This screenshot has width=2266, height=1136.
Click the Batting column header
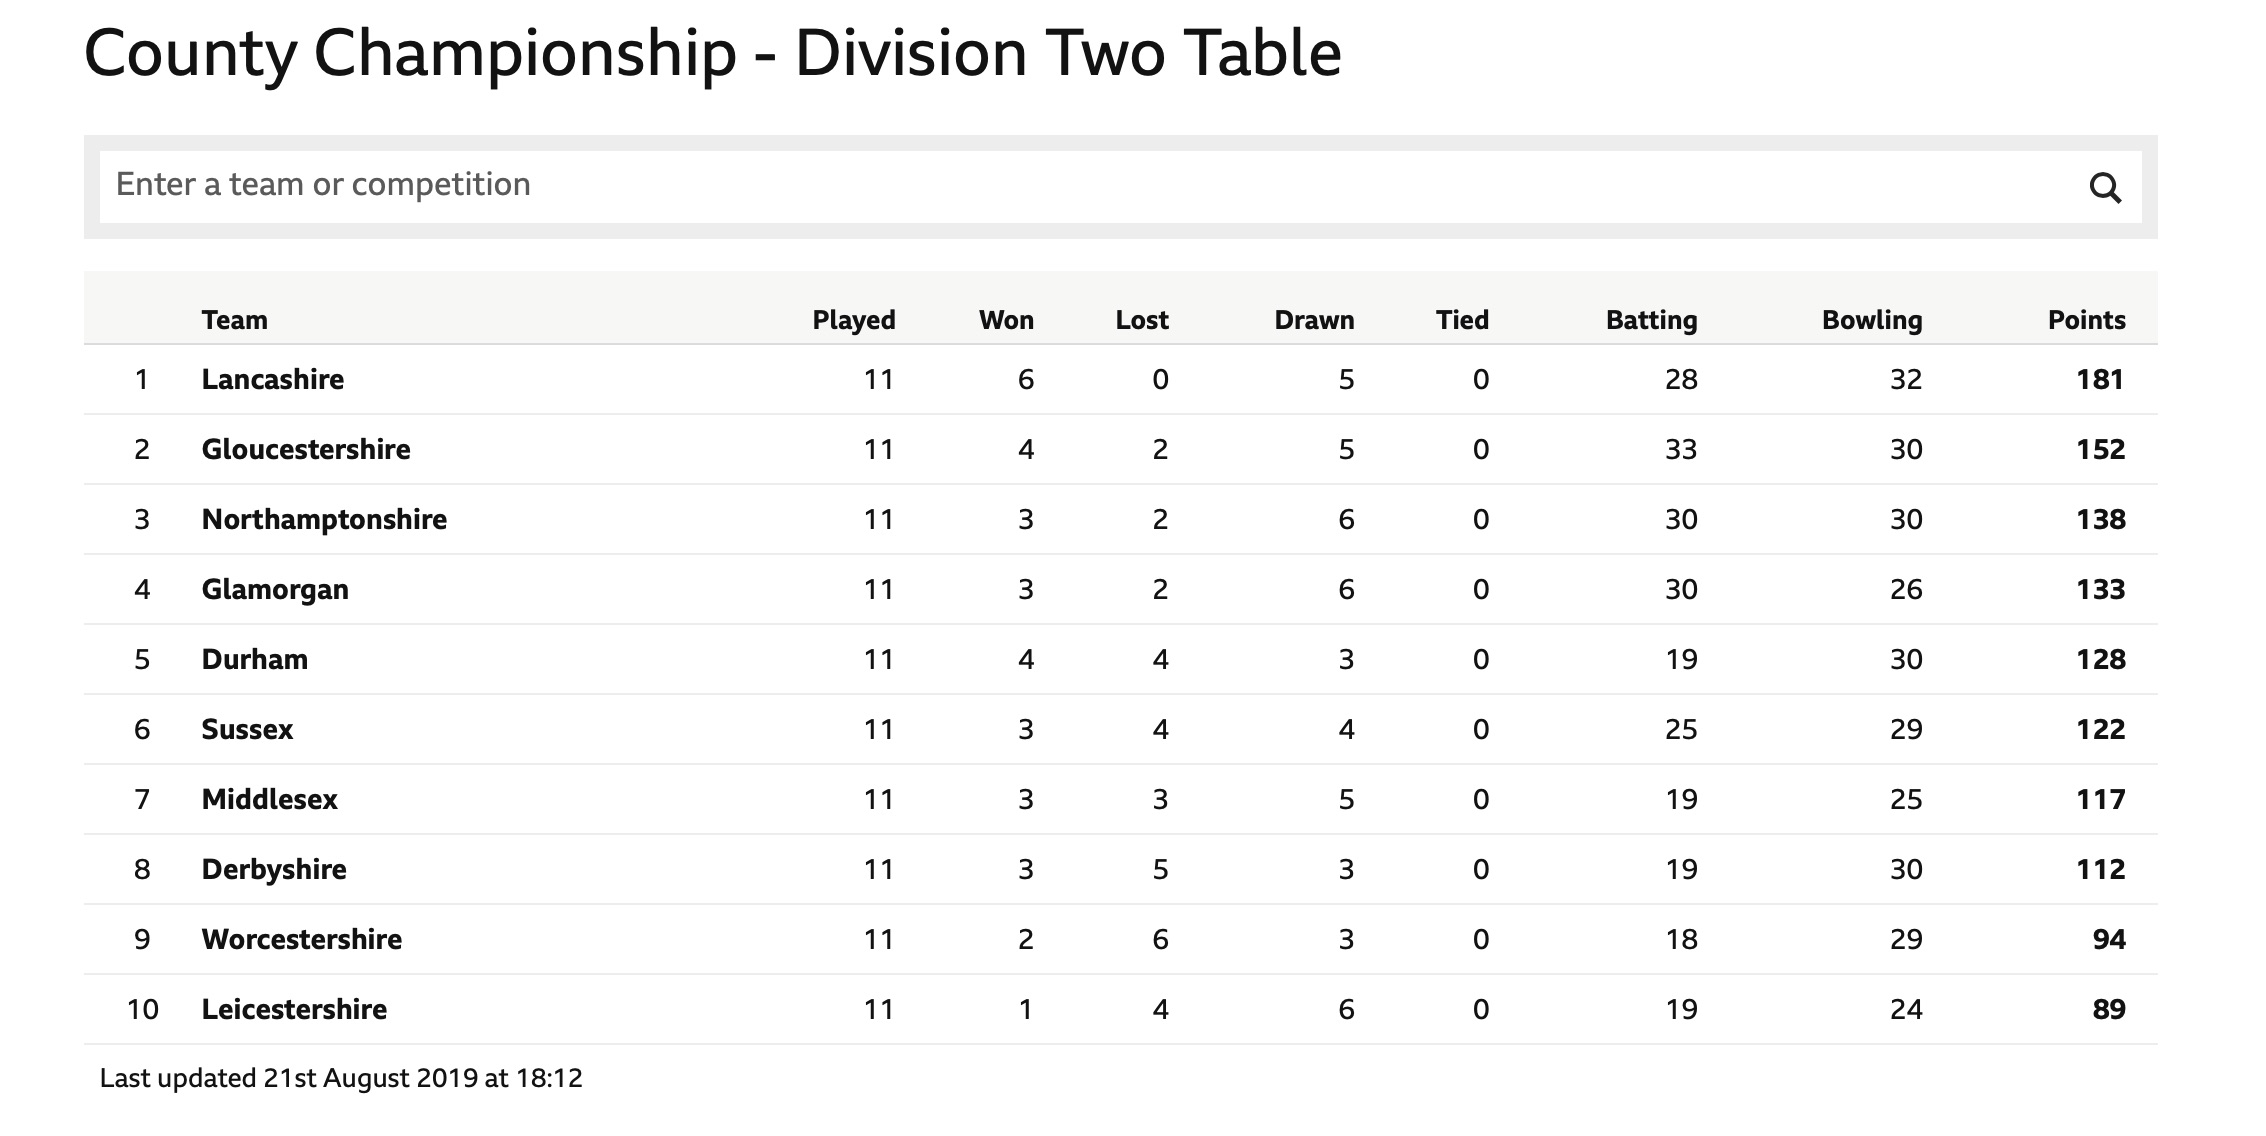coord(1652,320)
